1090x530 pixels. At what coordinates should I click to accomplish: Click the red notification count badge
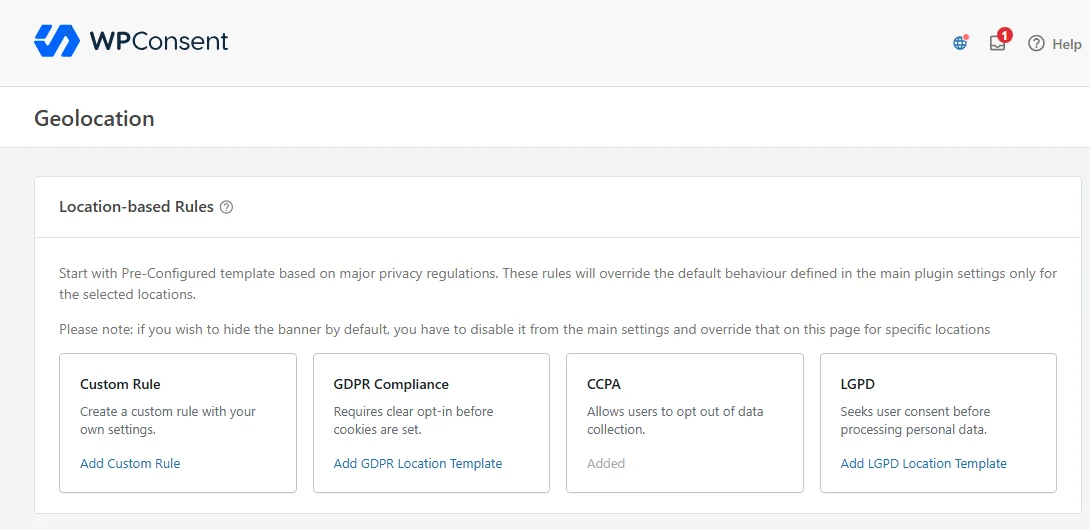pos(1004,35)
